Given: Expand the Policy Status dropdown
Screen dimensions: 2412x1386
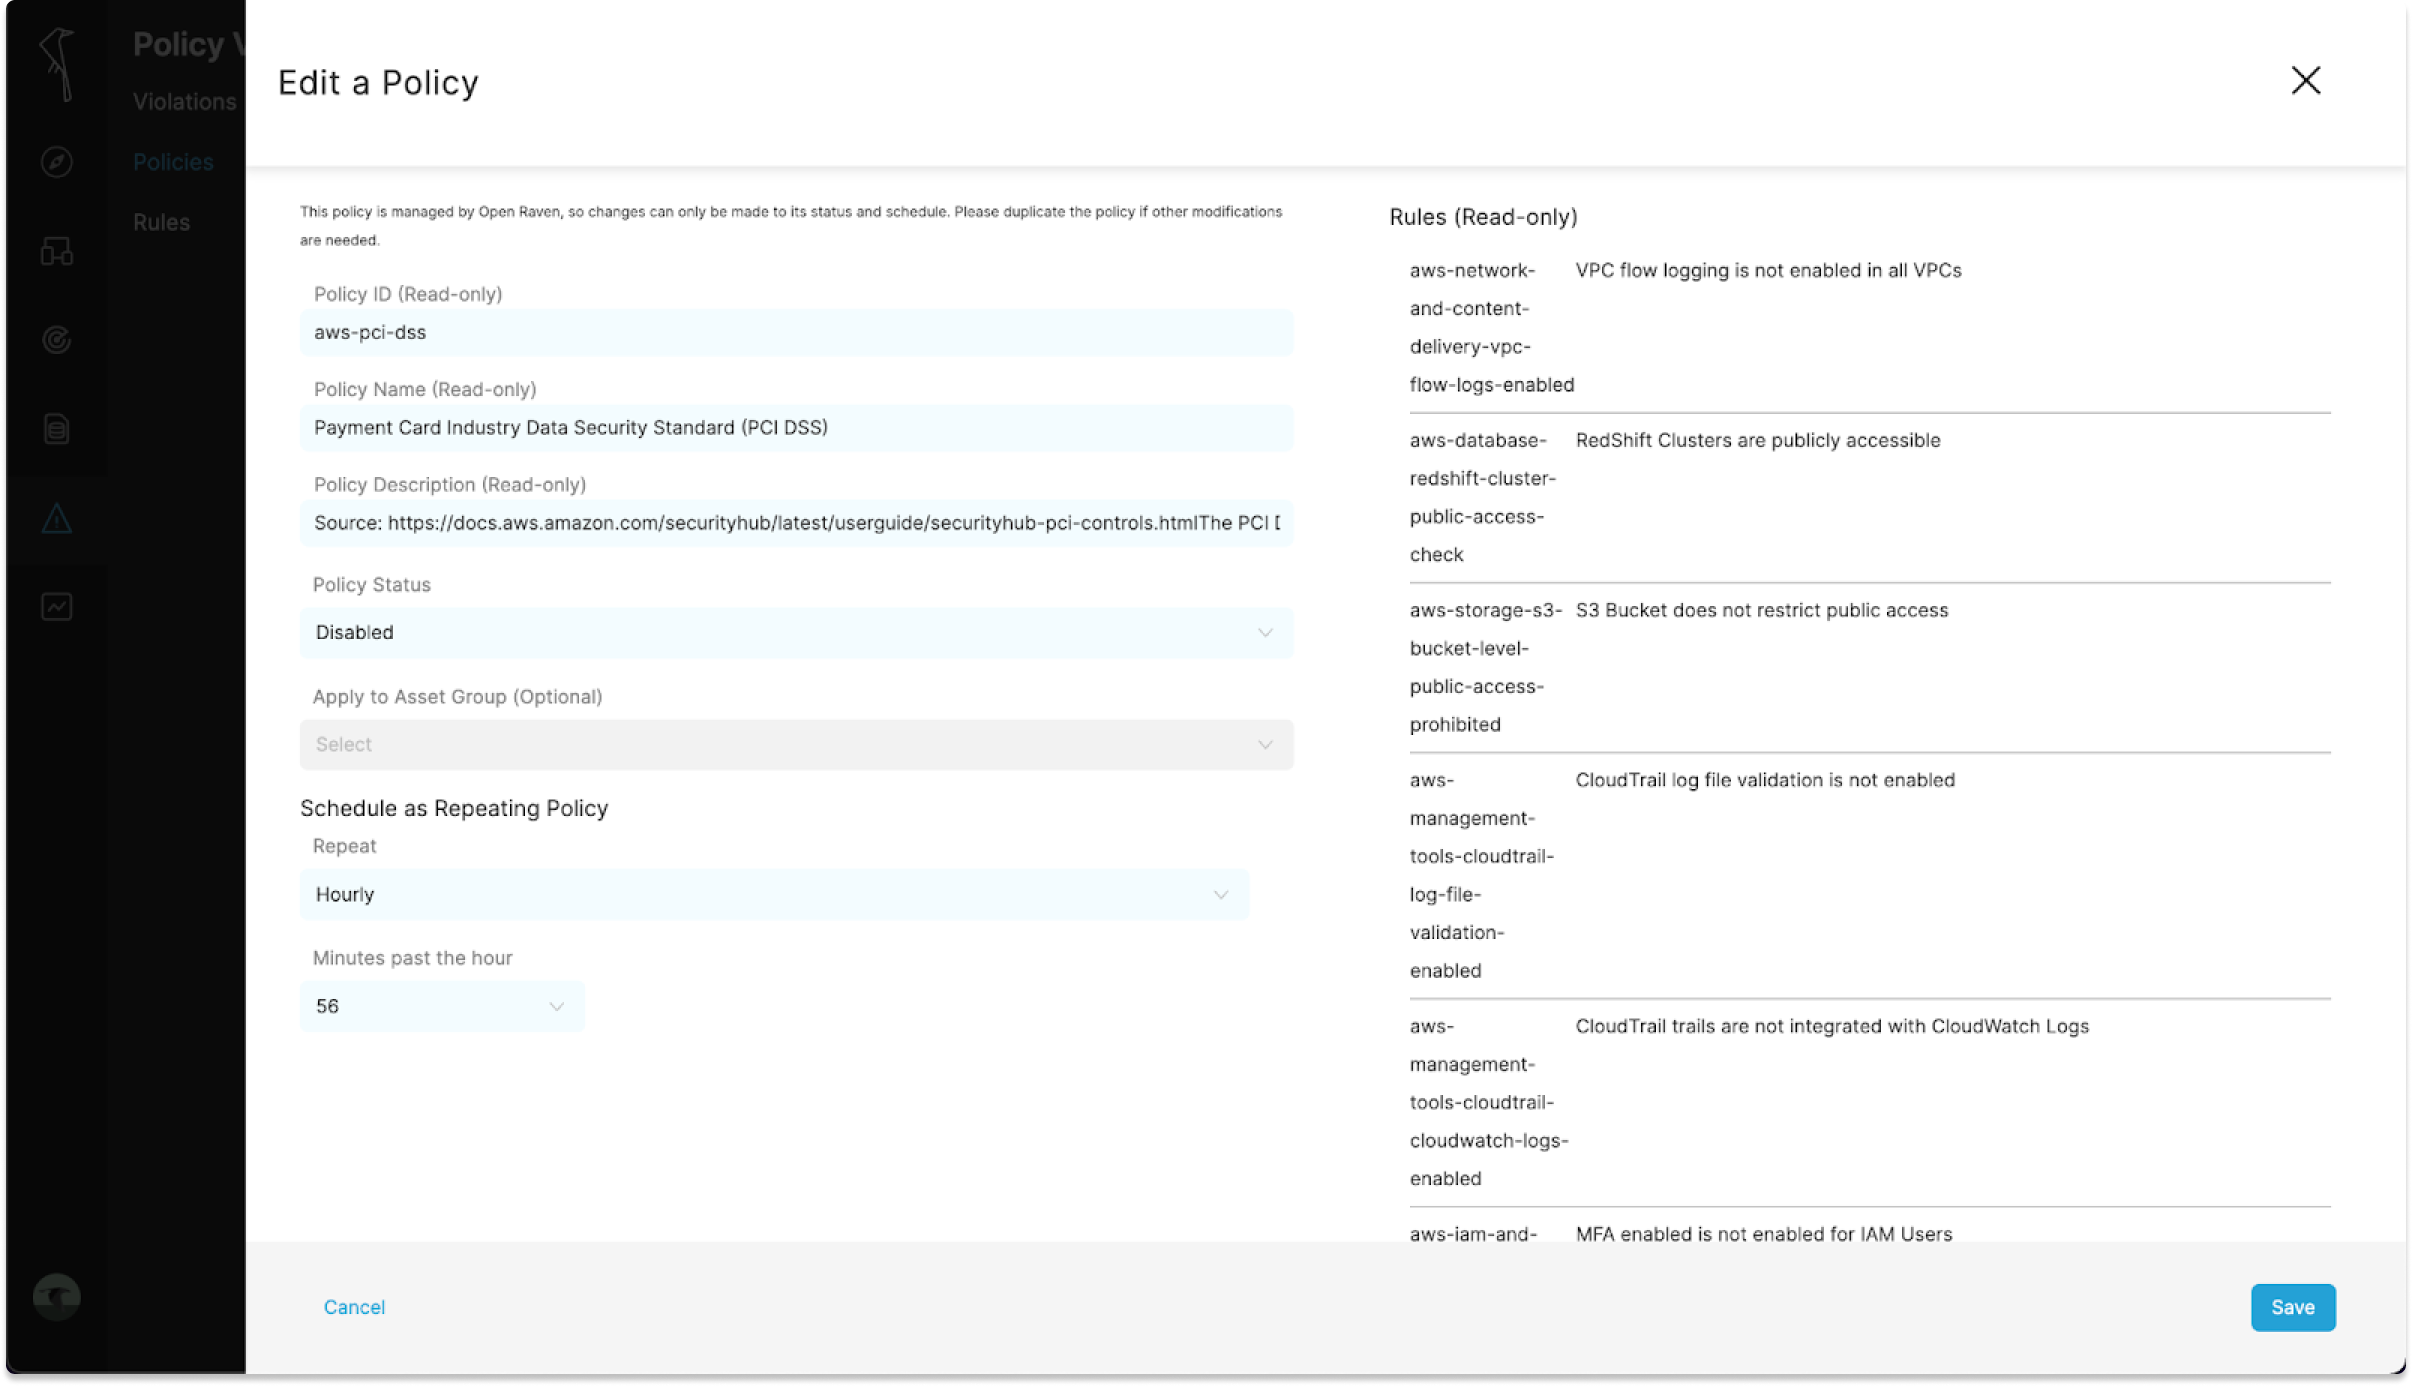Looking at the screenshot, I should (x=796, y=633).
